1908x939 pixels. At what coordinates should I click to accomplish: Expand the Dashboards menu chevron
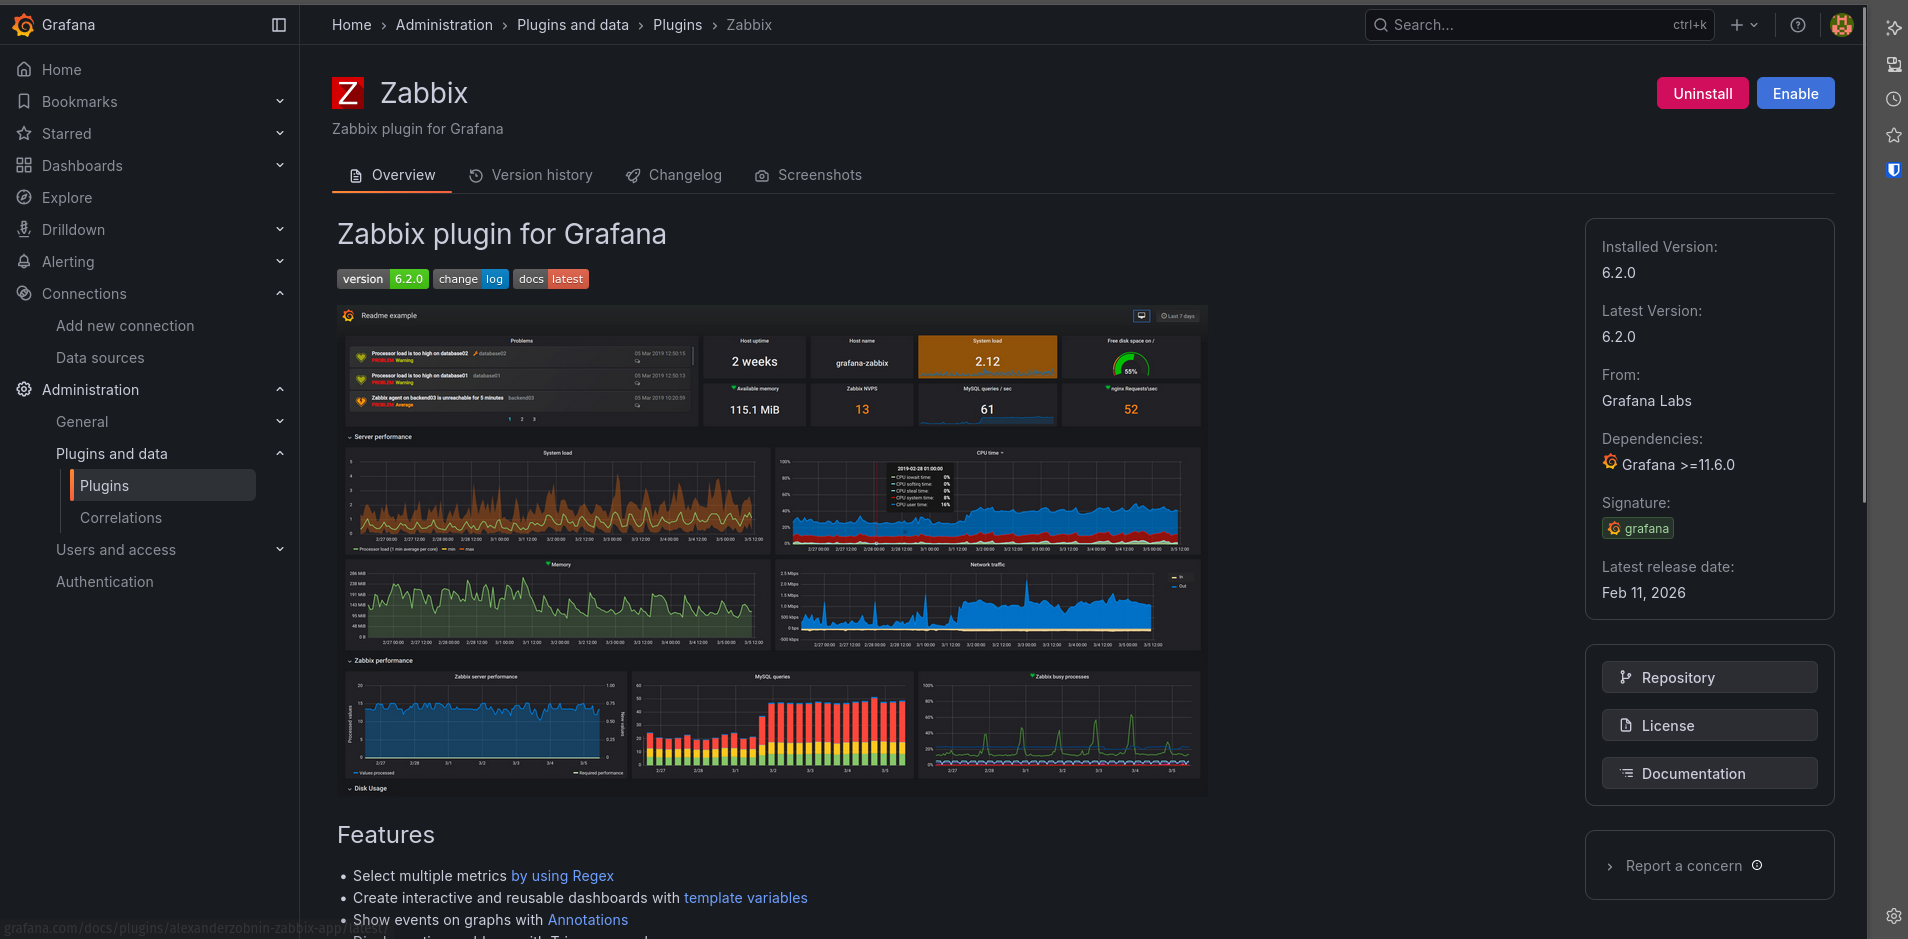pyautogui.click(x=280, y=166)
